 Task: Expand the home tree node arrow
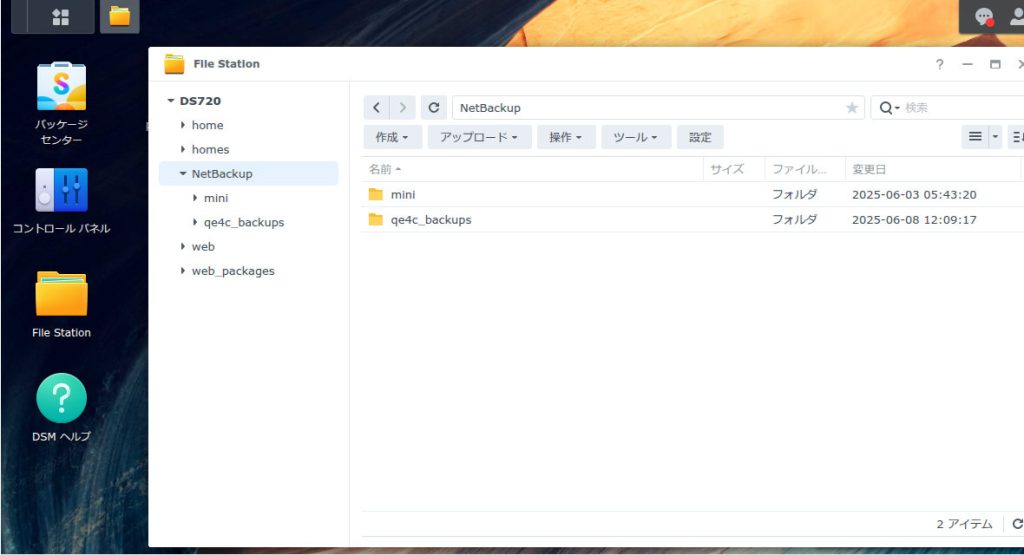click(x=183, y=125)
